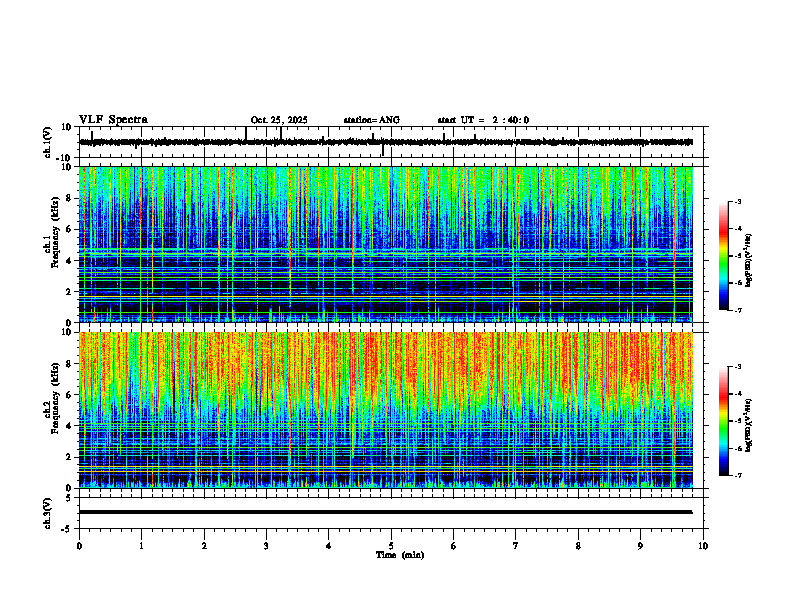Image resolution: width=792 pixels, height=612 pixels.
Task: Click the "7" tick on the time axis
Action: coord(516,546)
